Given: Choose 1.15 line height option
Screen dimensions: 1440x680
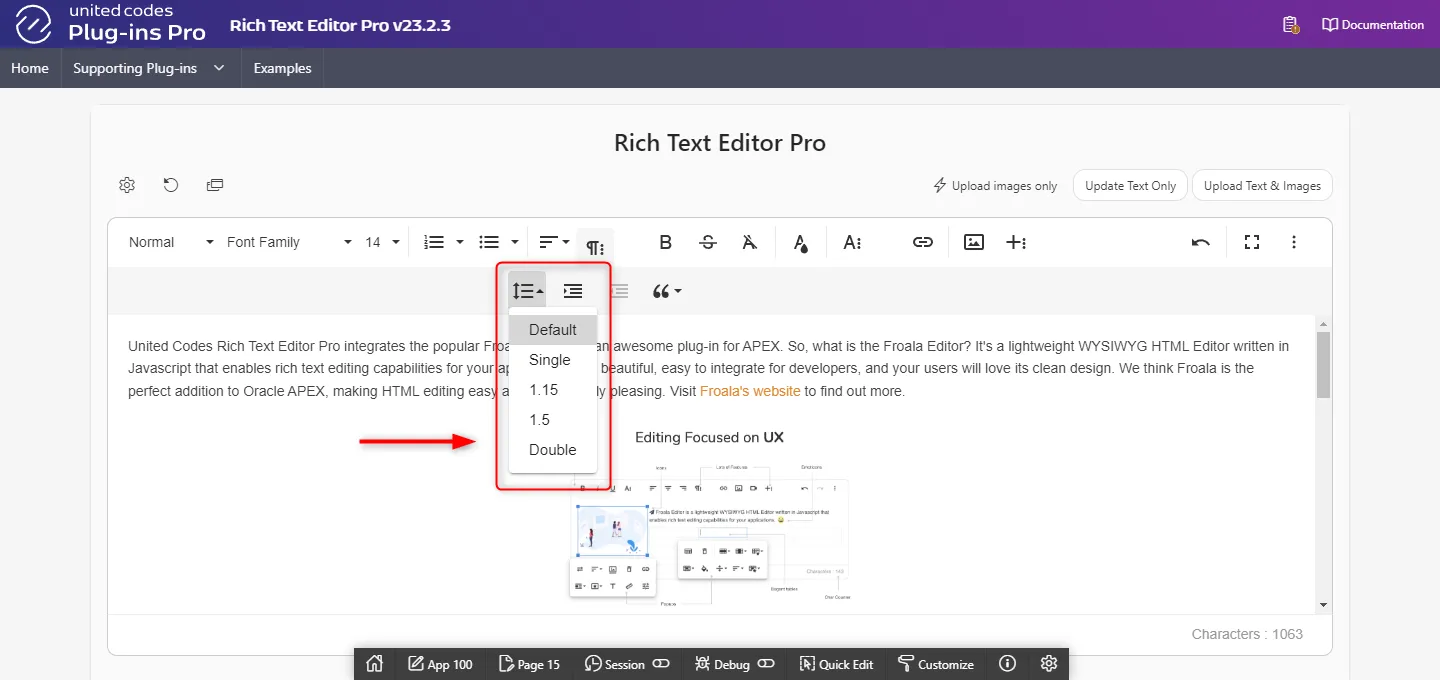Looking at the screenshot, I should click(544, 390).
